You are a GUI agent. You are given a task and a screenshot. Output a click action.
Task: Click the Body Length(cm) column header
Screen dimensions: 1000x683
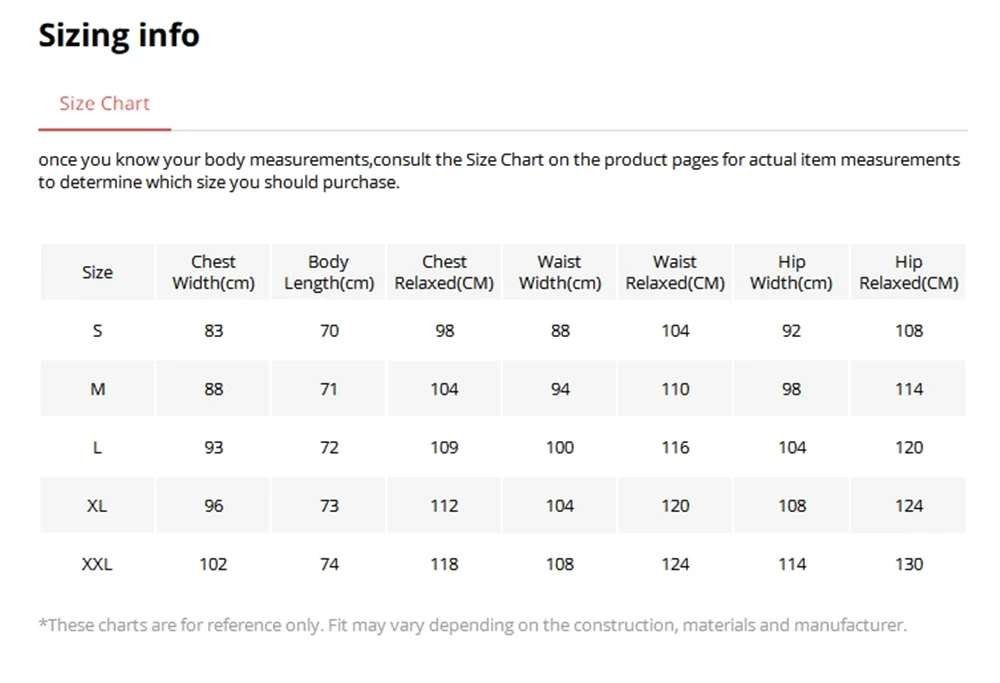[x=329, y=272]
